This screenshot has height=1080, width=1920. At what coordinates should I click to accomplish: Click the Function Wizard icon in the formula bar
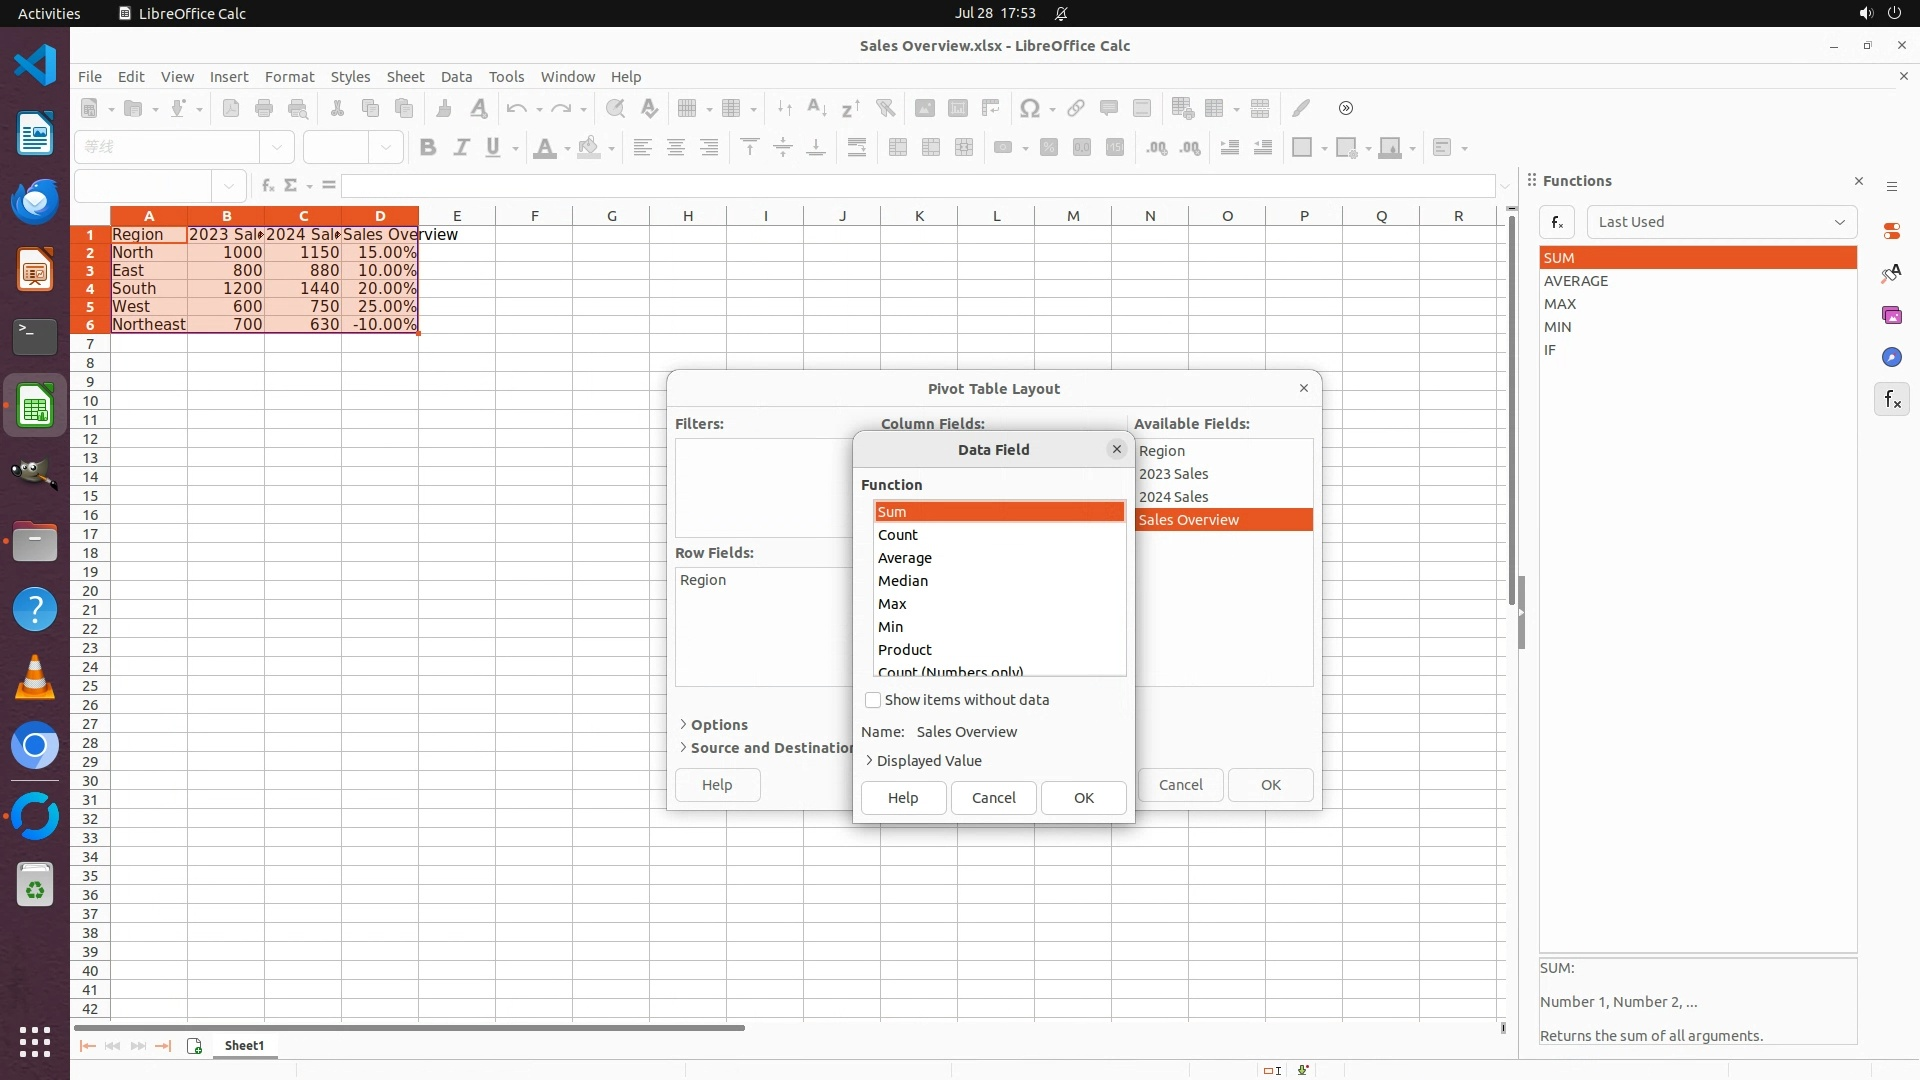tap(267, 185)
